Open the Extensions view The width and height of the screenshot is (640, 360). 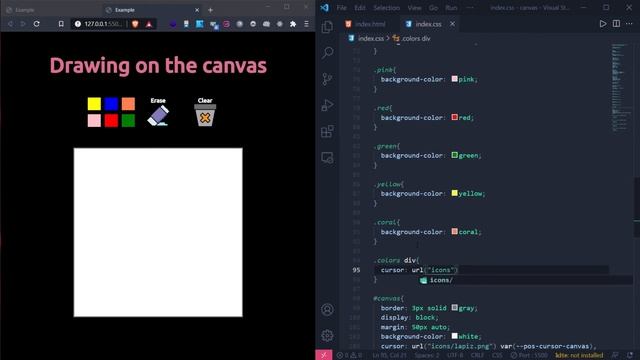click(x=327, y=131)
